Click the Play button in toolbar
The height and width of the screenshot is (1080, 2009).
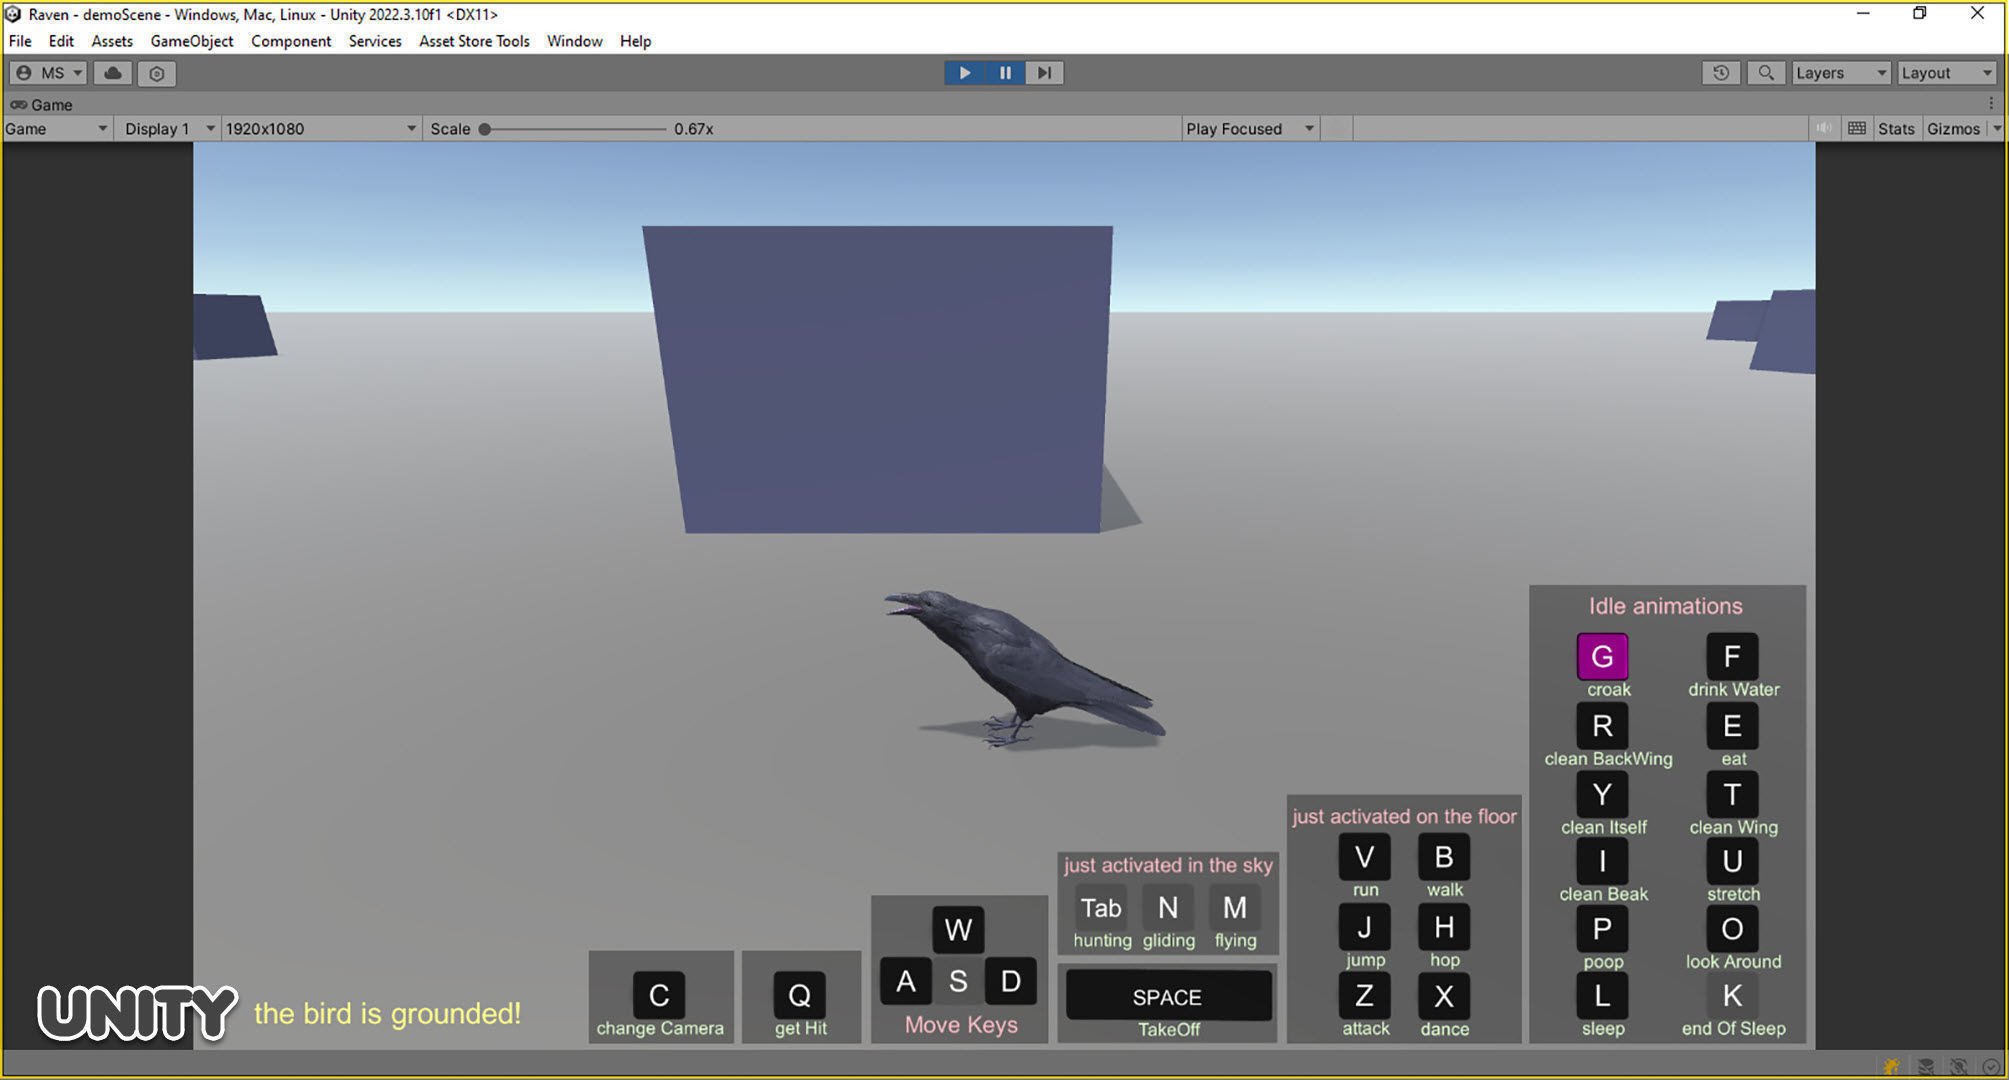click(x=964, y=73)
